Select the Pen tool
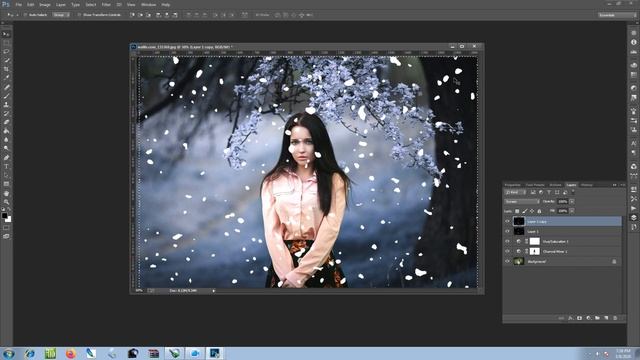 (x=6, y=157)
